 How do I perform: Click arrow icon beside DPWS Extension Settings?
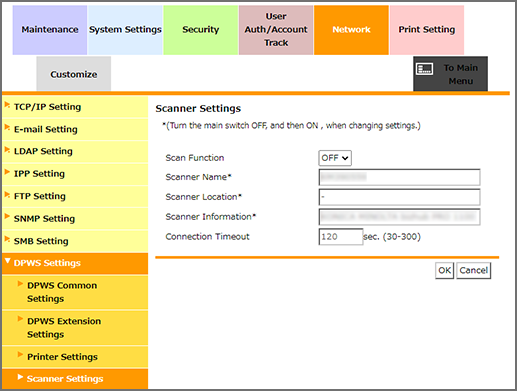[x=20, y=319]
